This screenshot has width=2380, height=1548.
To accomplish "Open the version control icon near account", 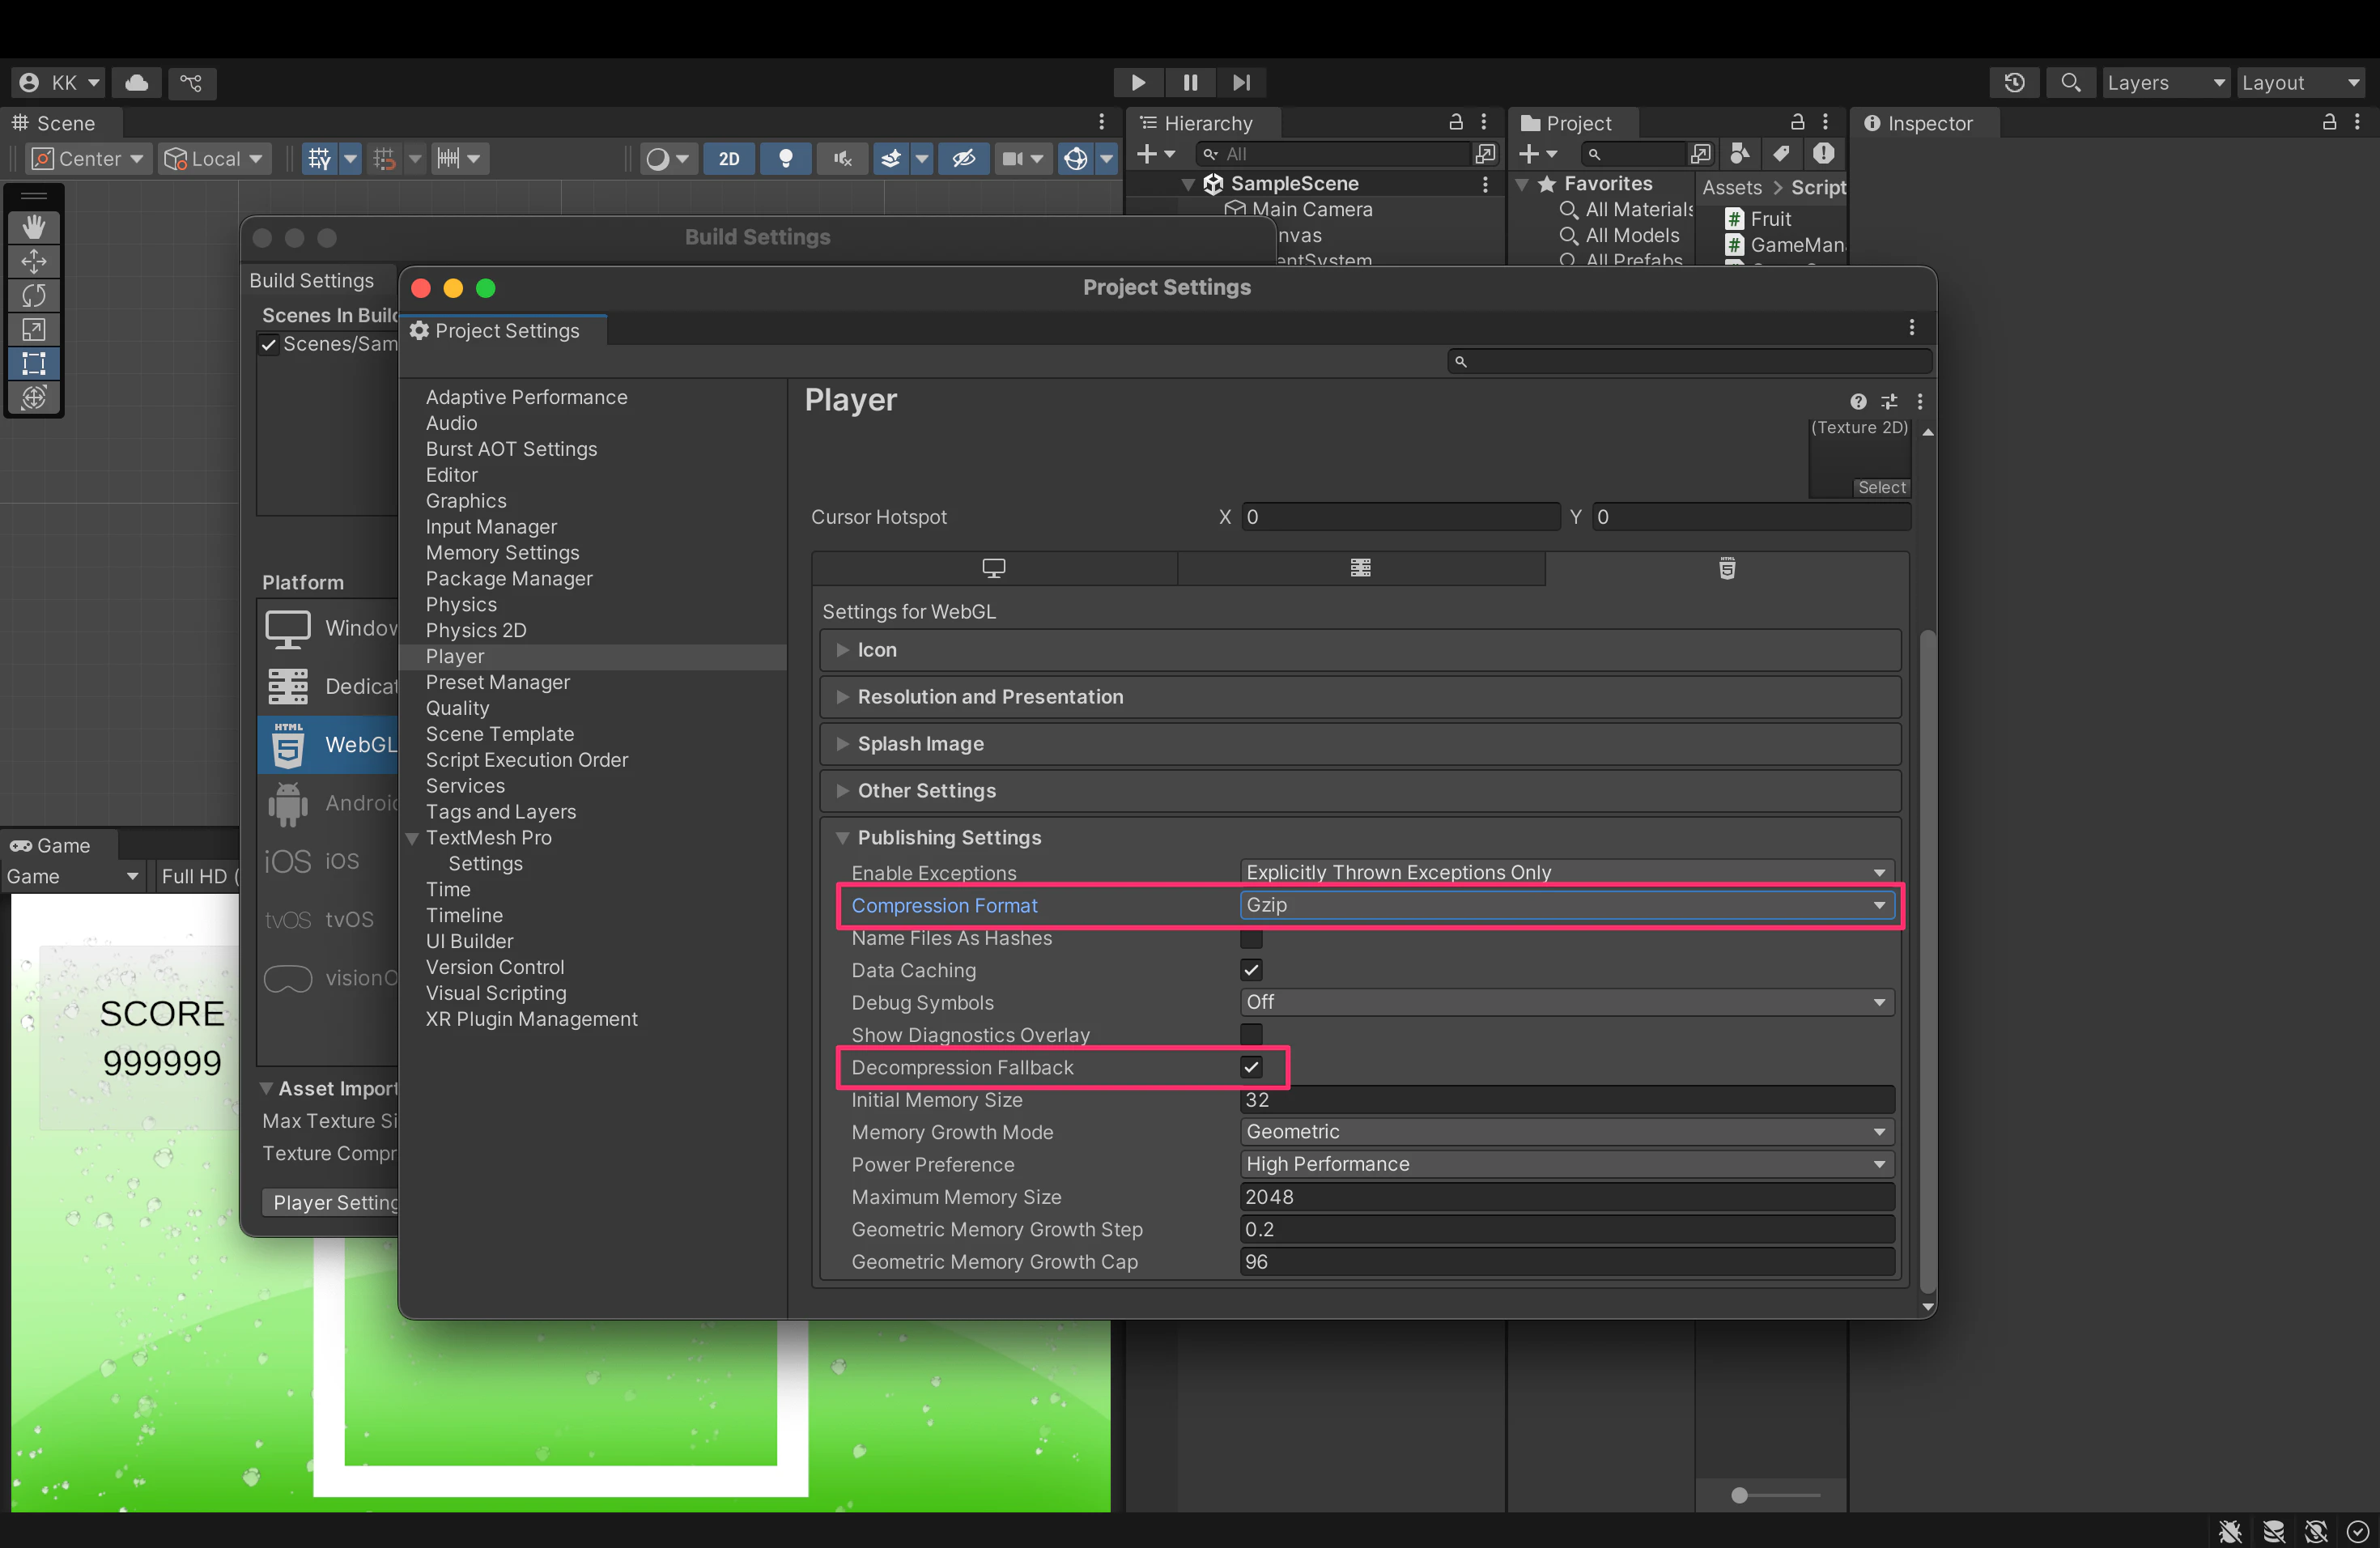I will [x=191, y=83].
